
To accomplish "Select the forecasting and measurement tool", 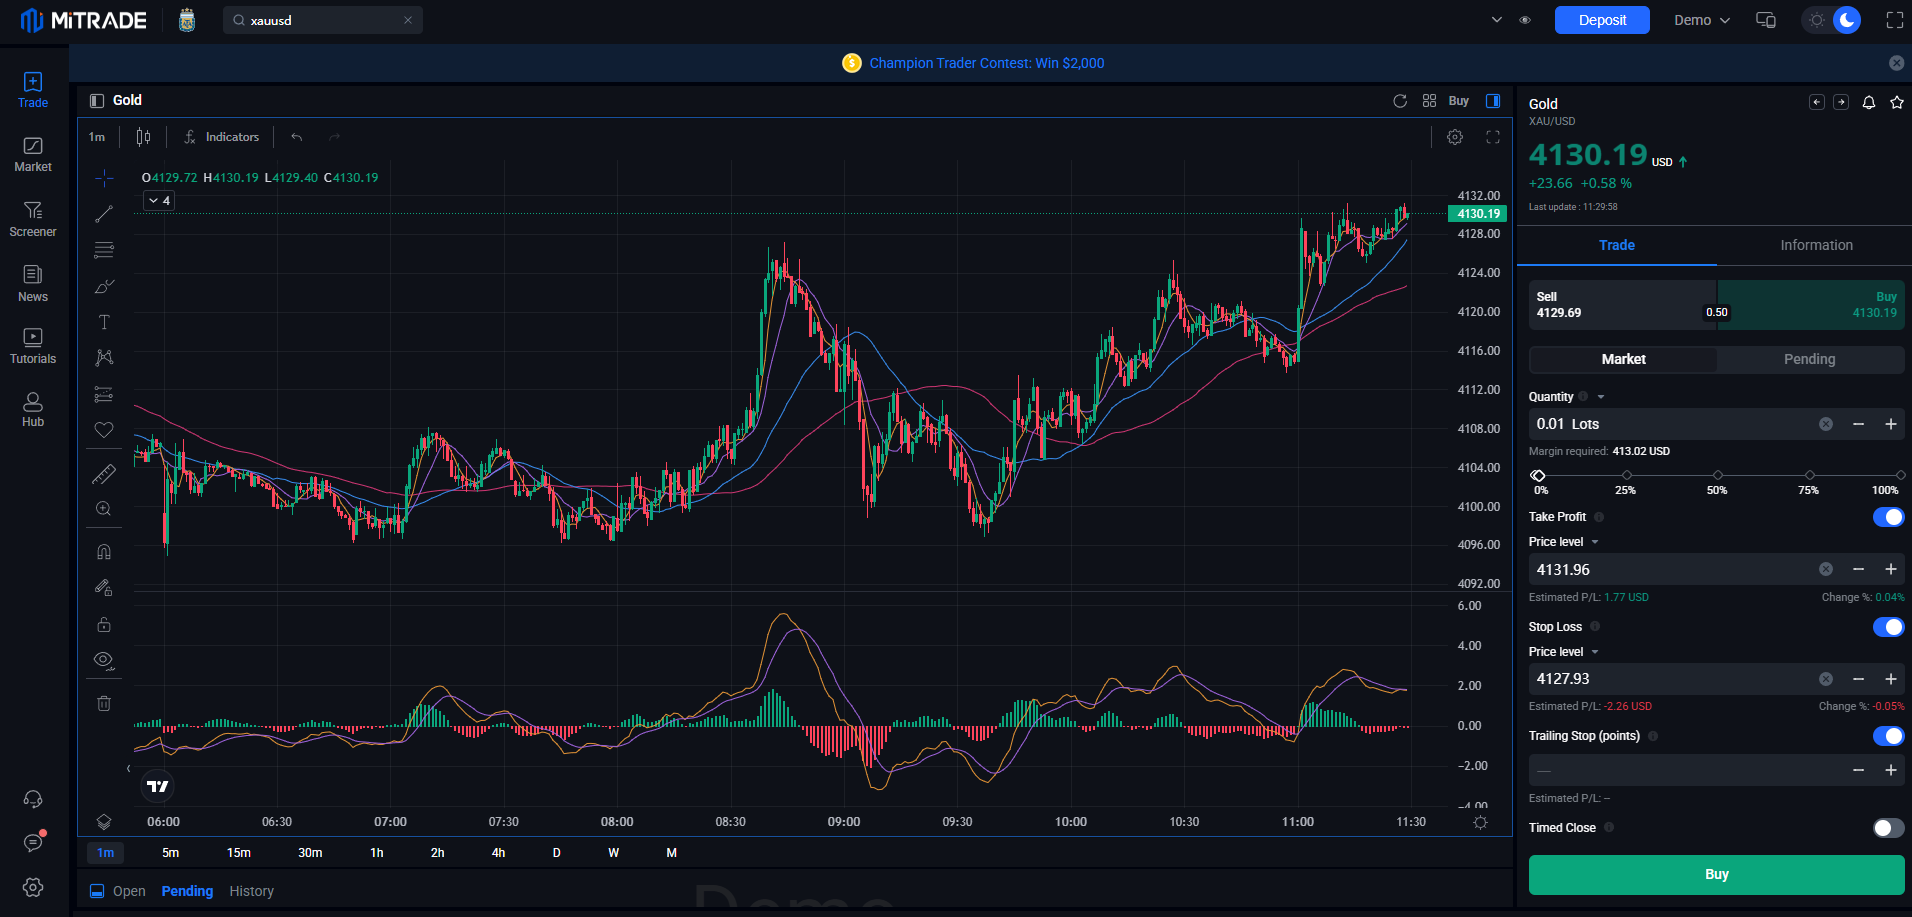I will point(104,394).
